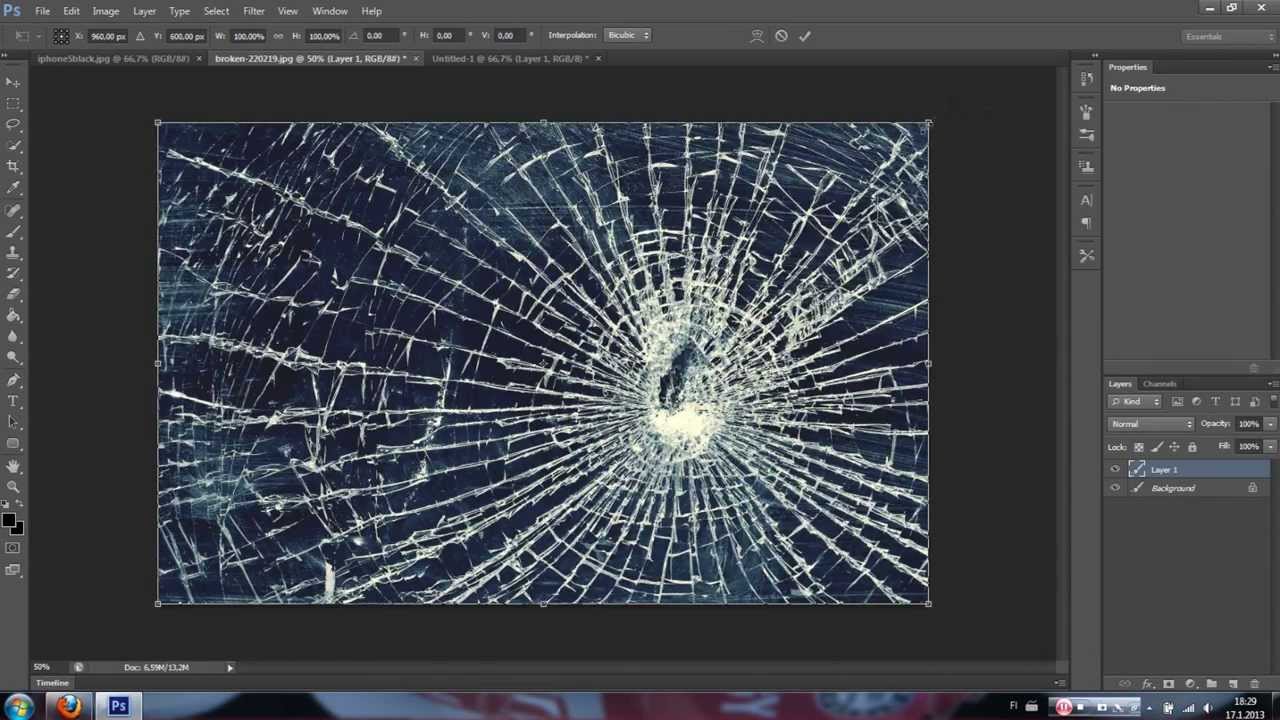This screenshot has width=1280, height=720.
Task: Open the Timeline panel tab
Action: pyautogui.click(x=53, y=683)
